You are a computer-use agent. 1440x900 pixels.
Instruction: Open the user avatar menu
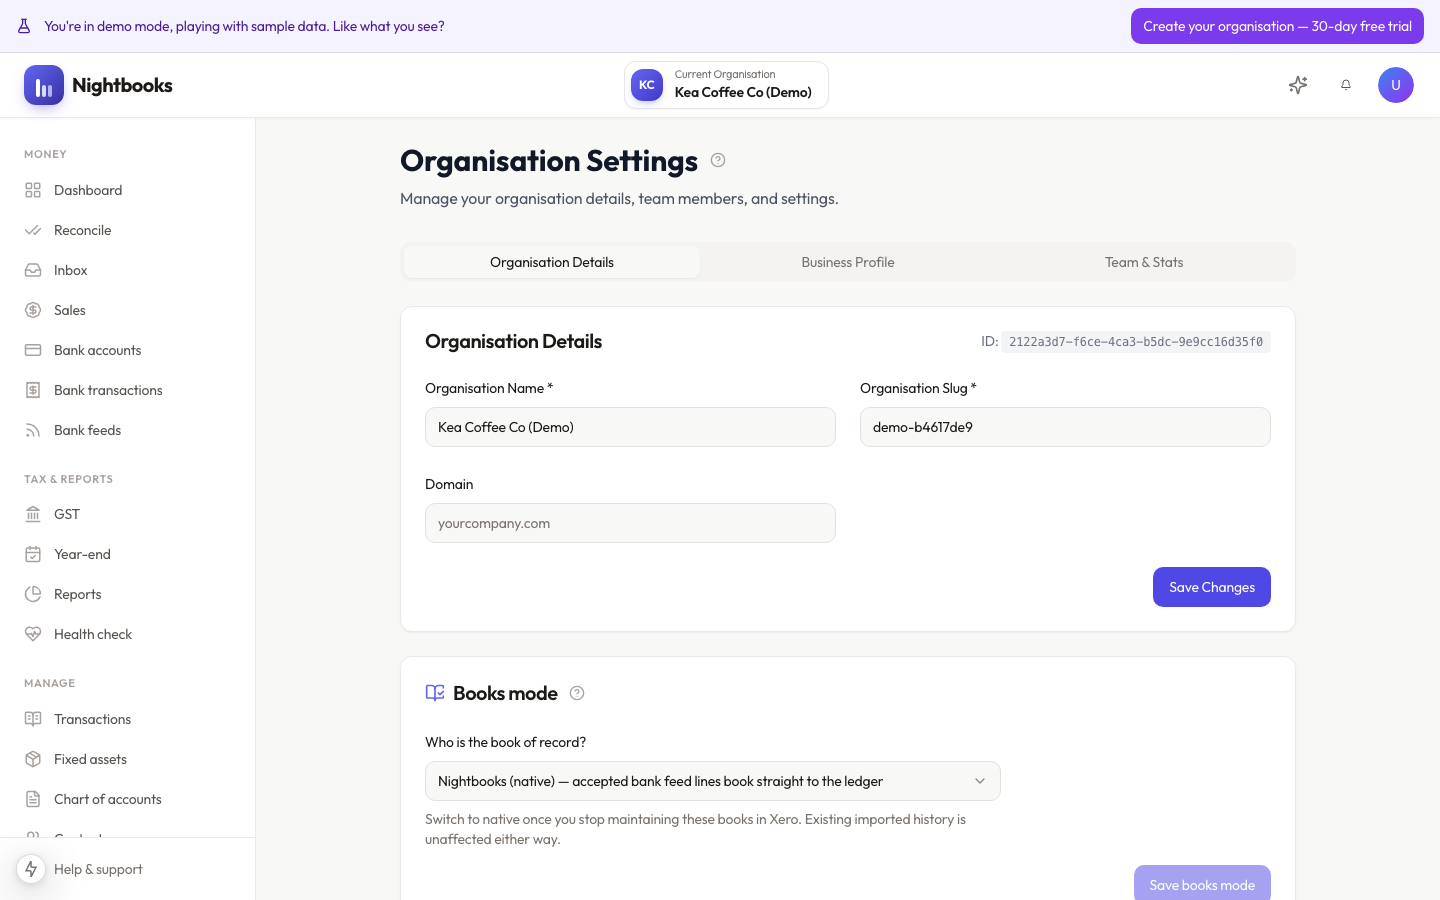pos(1396,85)
